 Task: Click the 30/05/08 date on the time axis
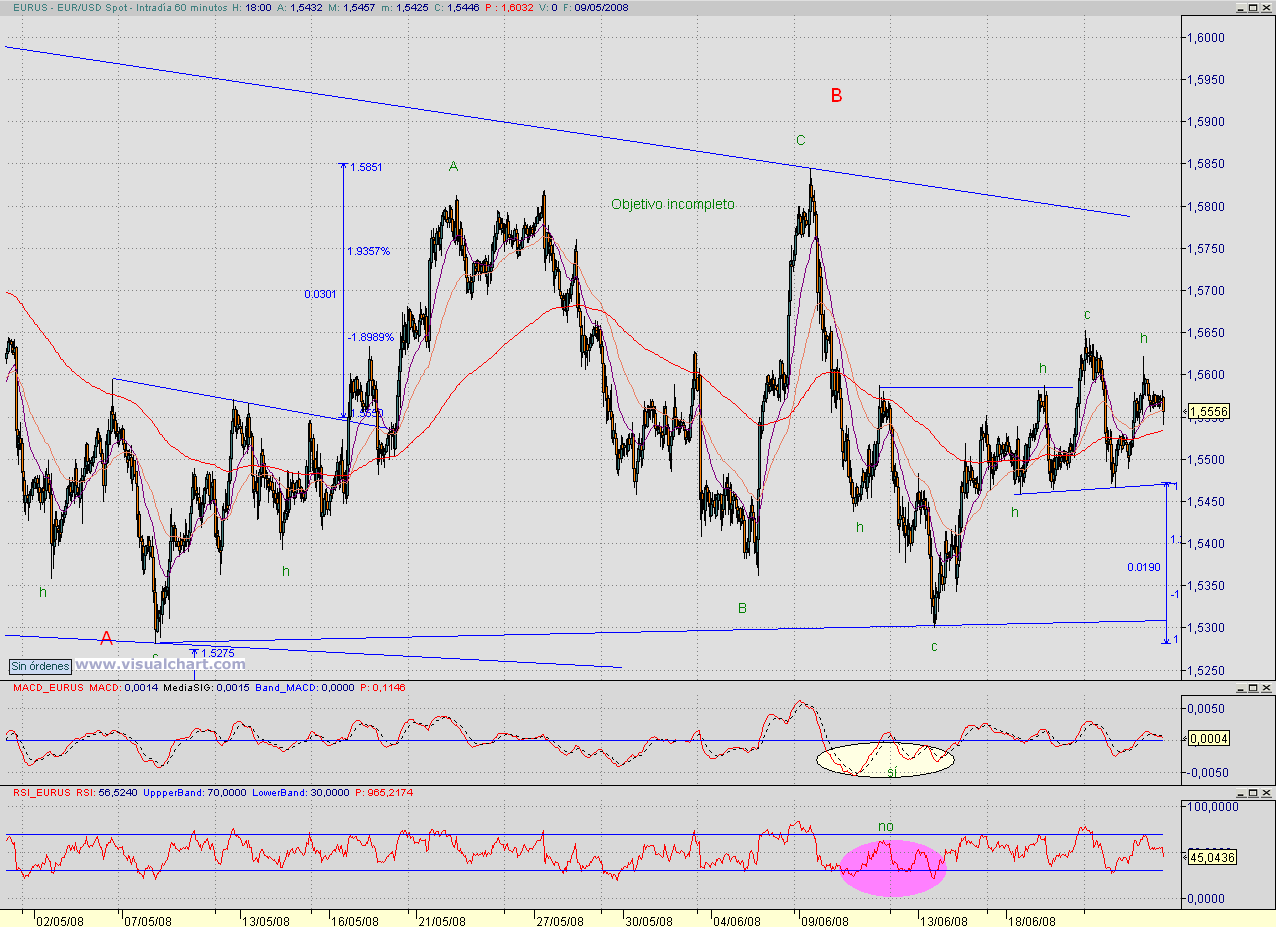pos(648,920)
